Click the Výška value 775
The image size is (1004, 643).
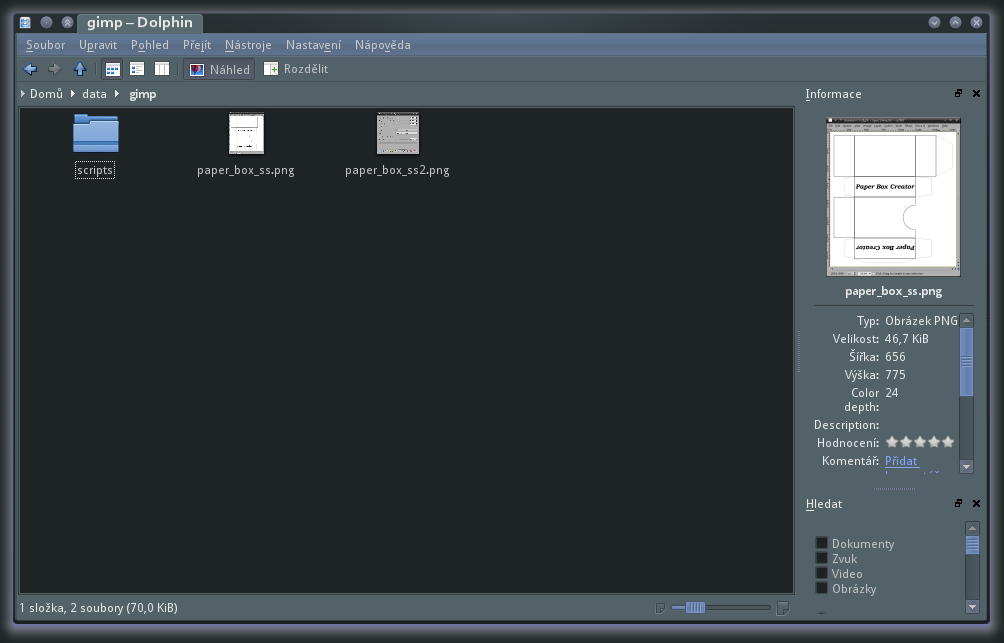(895, 375)
